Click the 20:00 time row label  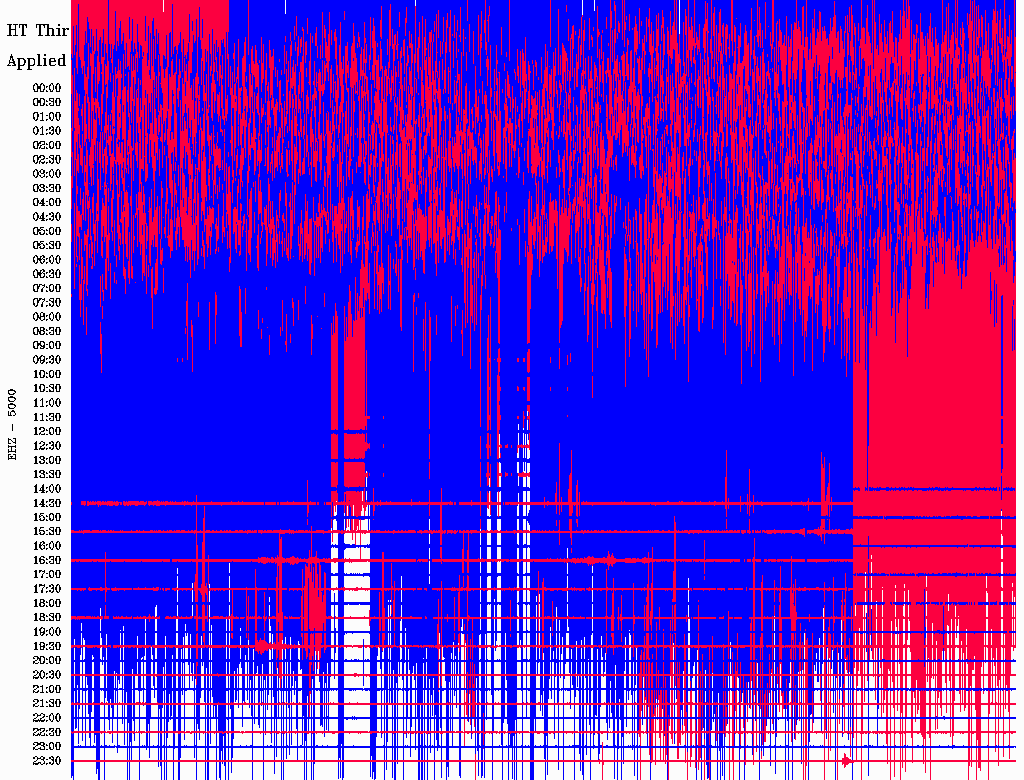[47, 660]
